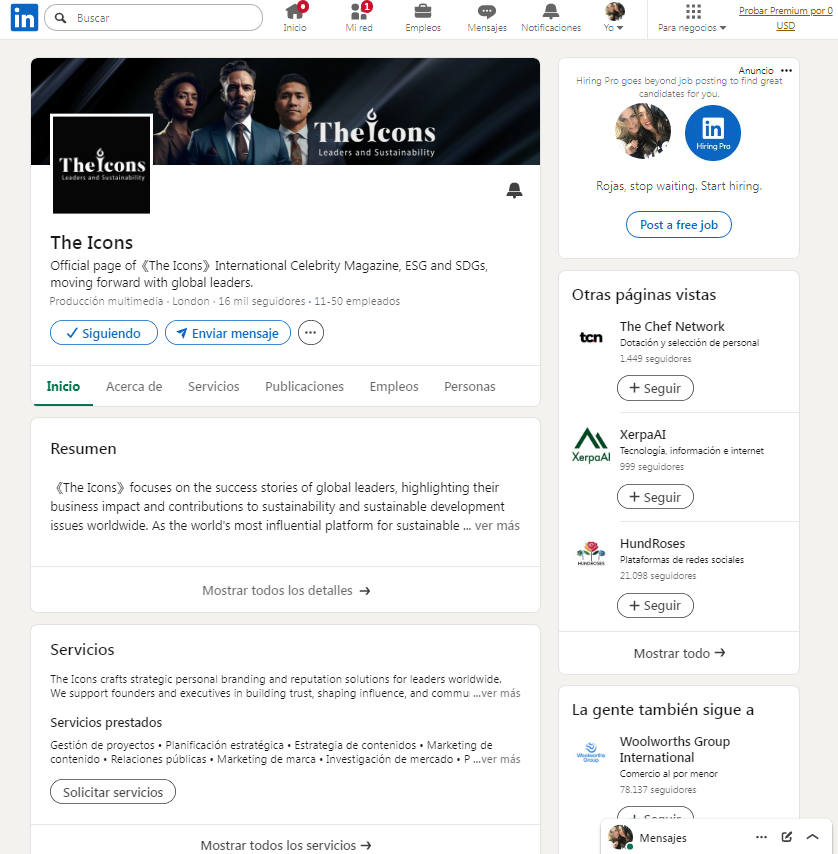The width and height of the screenshot is (838, 854).
Task: Open Mostrar todos los detalles link
Action: (x=286, y=590)
